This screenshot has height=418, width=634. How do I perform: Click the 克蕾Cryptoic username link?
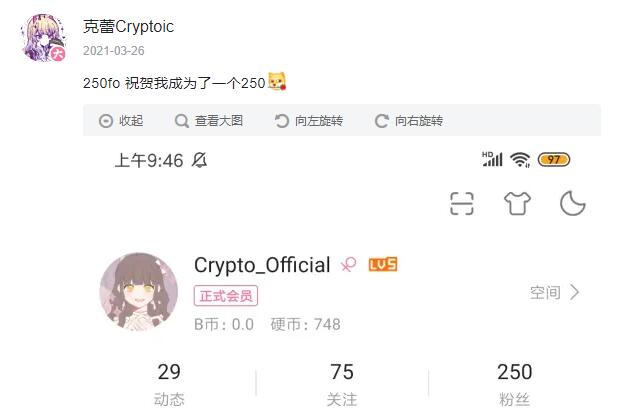tap(129, 27)
